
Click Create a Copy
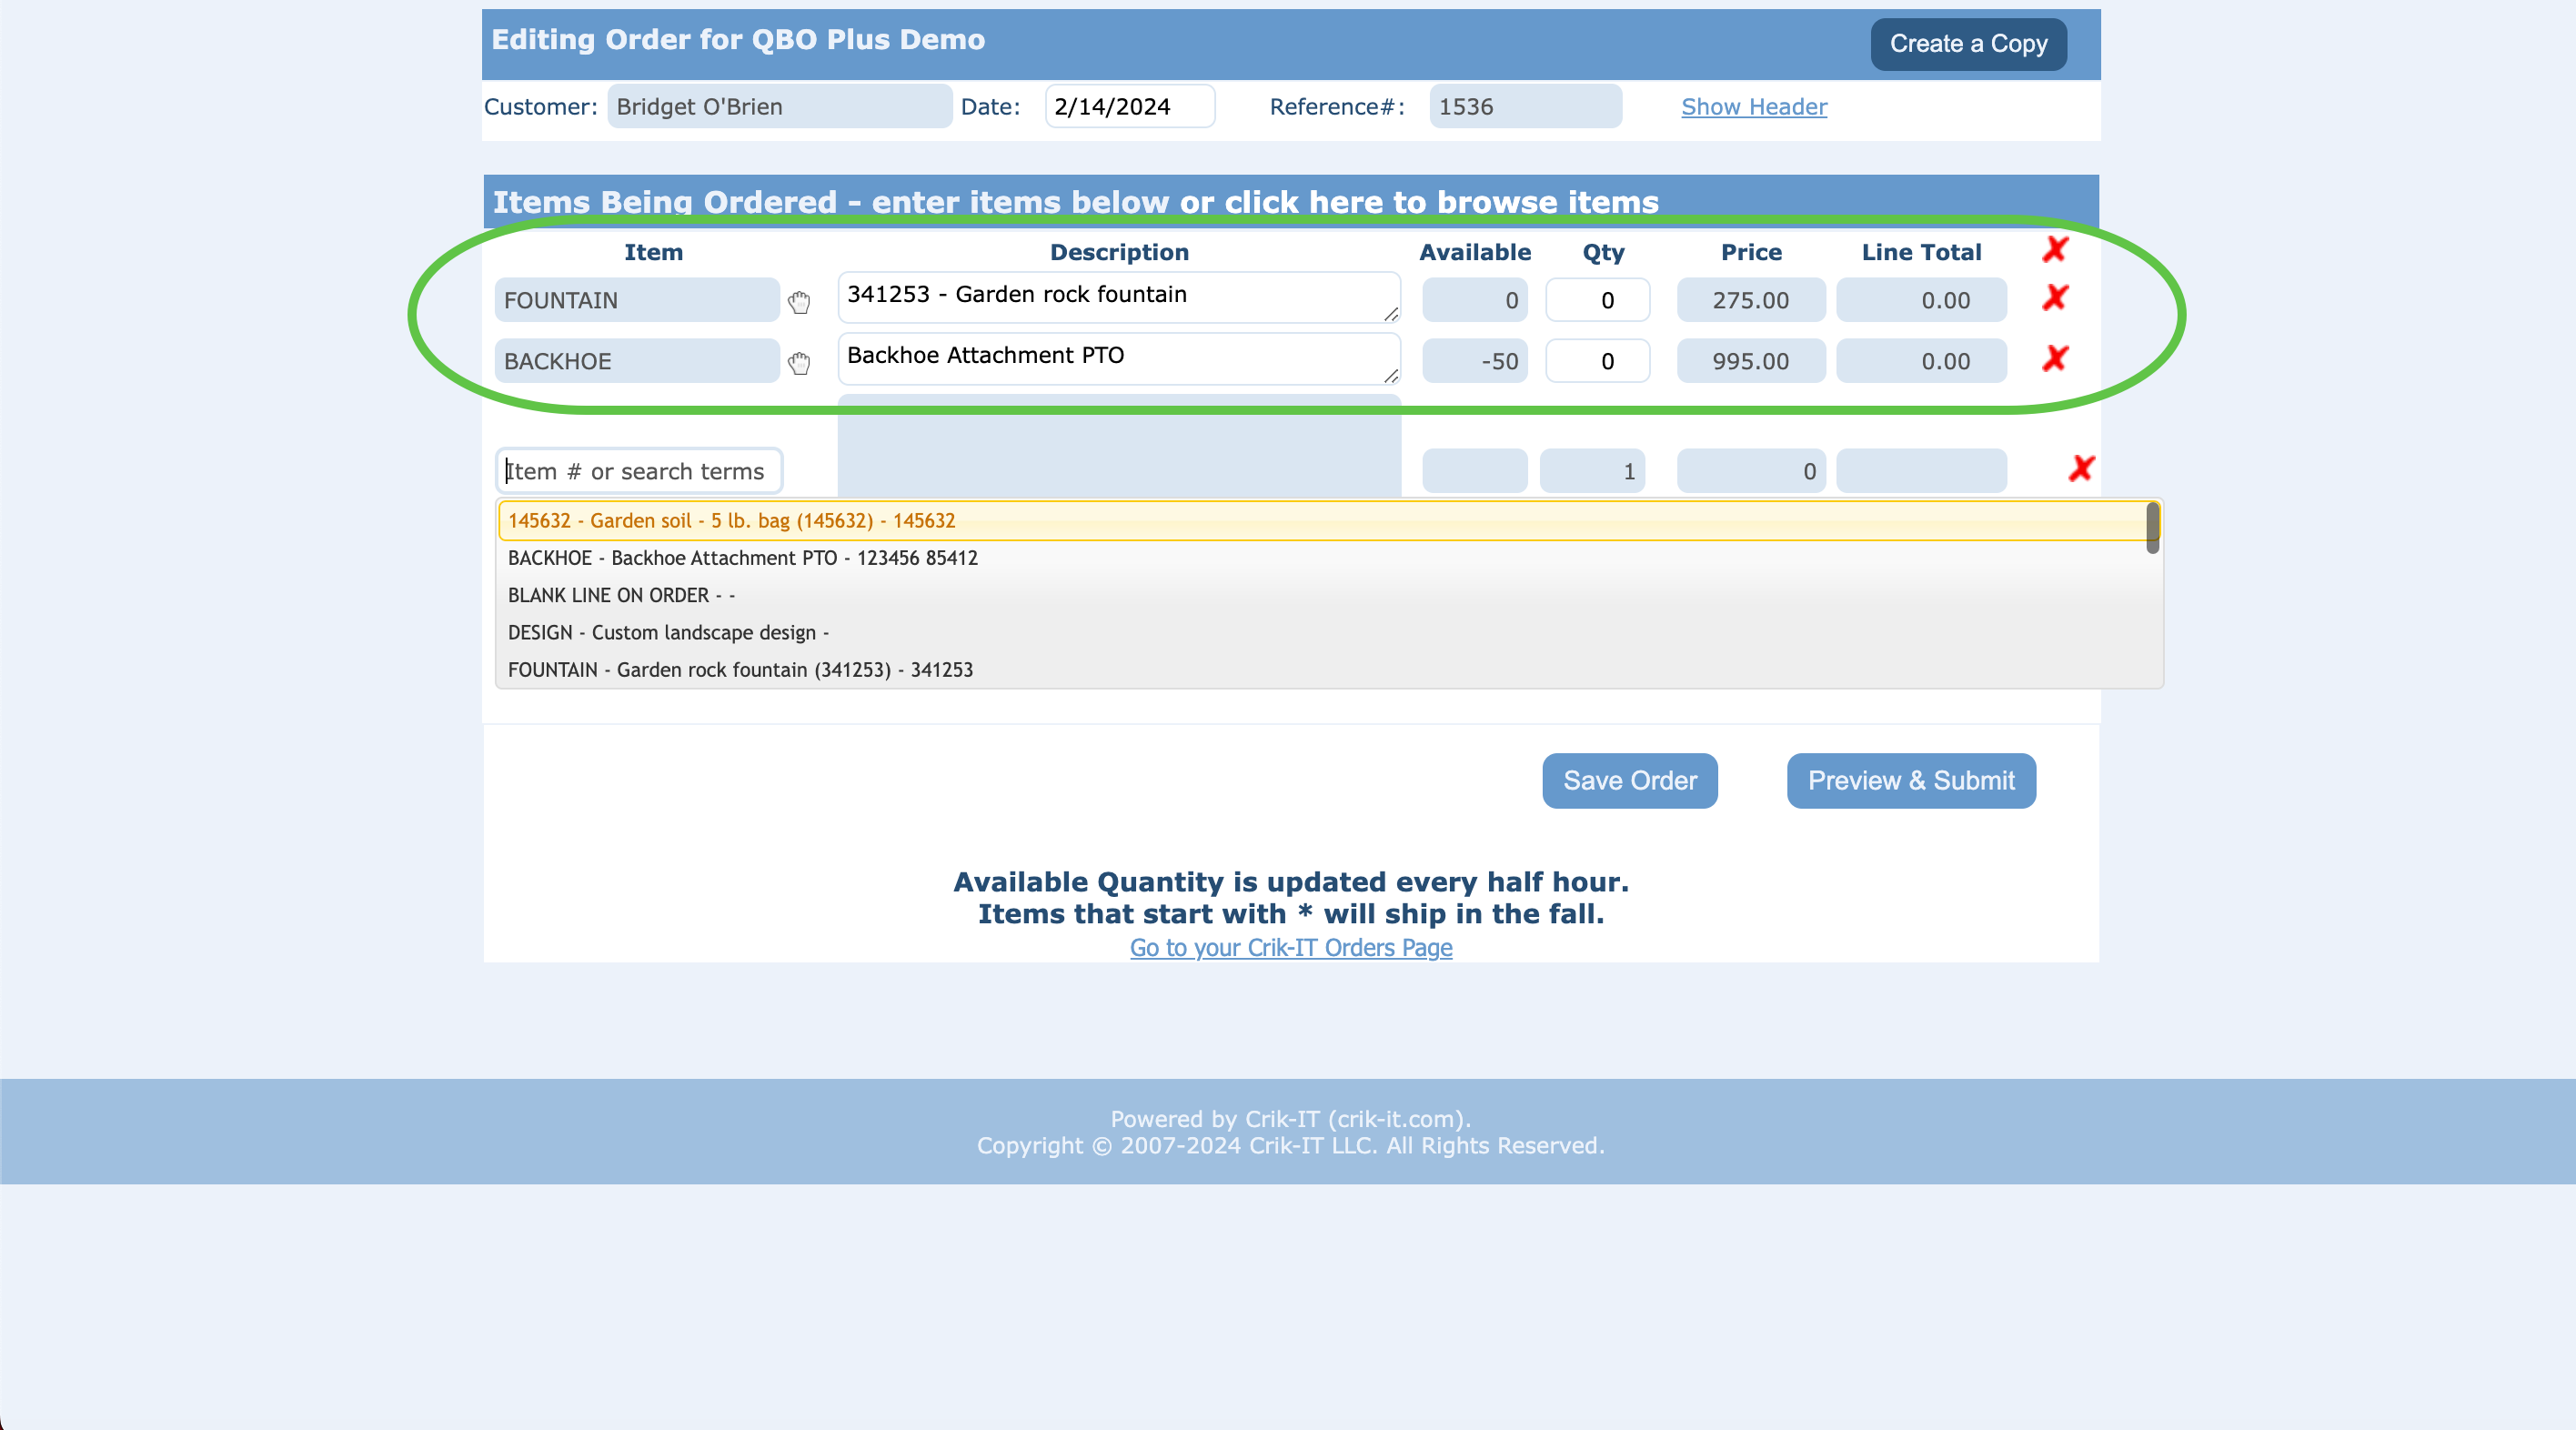(x=1968, y=44)
